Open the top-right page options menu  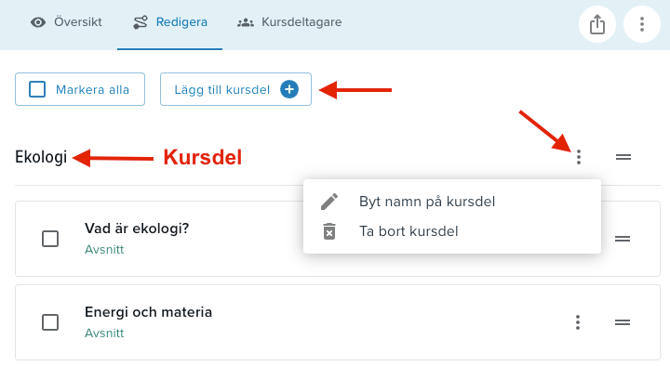(x=642, y=24)
